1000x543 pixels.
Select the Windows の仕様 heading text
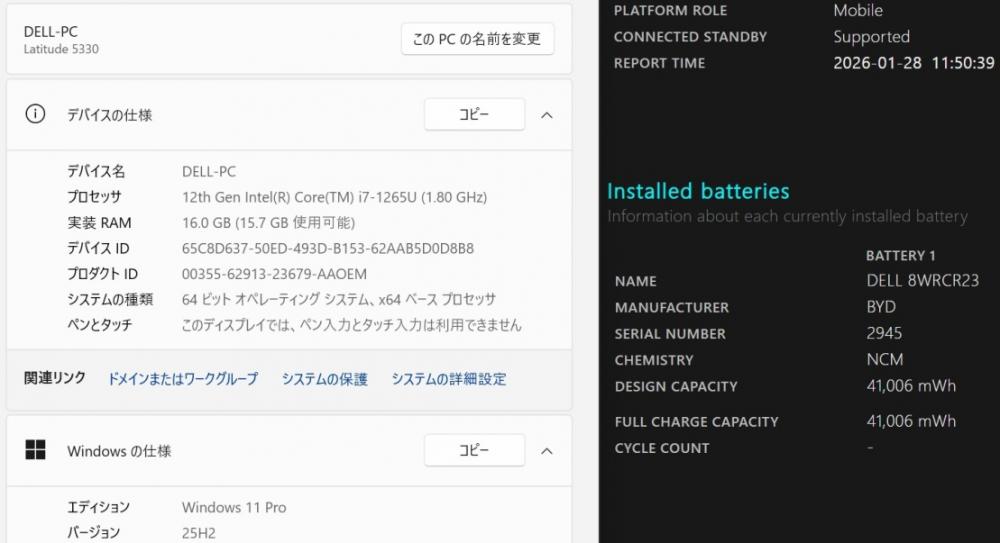(x=119, y=451)
